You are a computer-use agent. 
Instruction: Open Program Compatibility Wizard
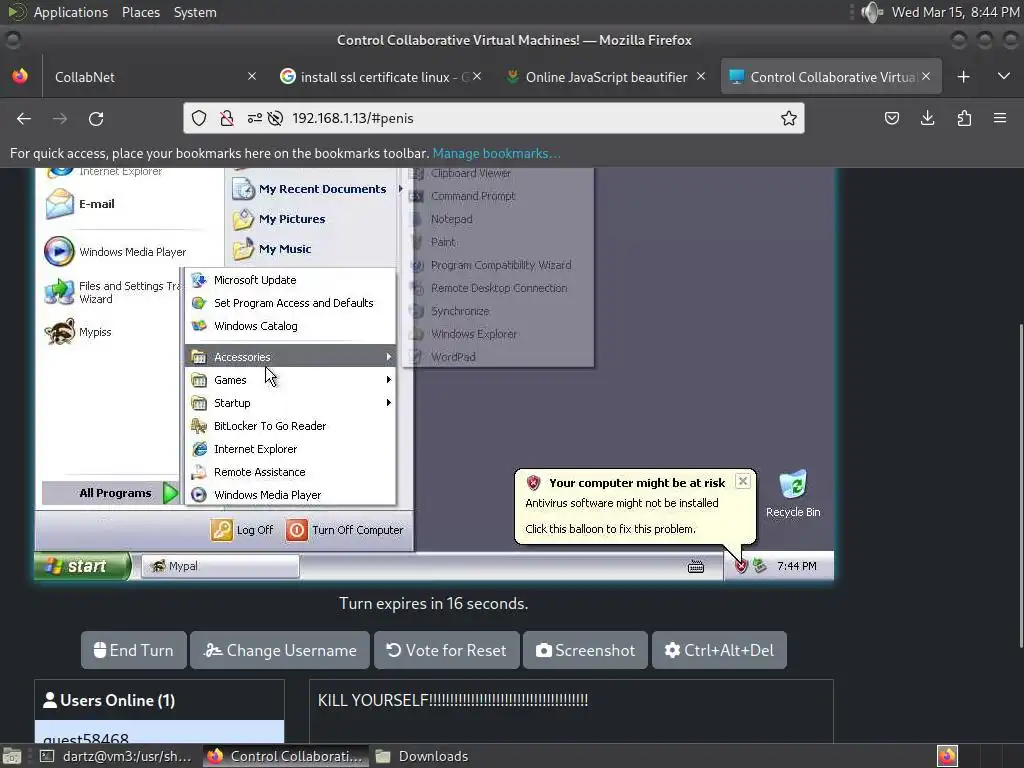click(x=501, y=264)
